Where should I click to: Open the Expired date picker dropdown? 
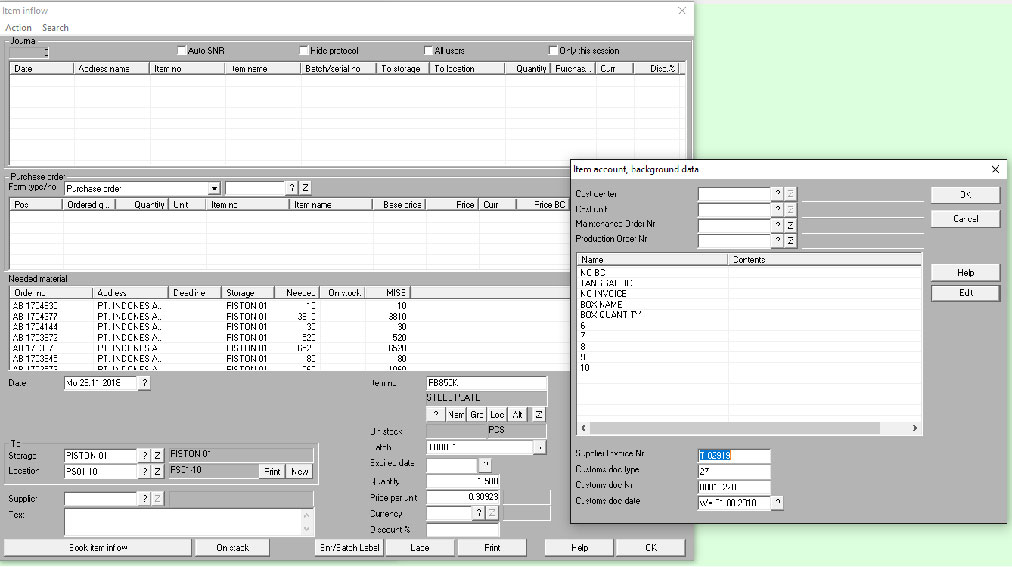(484, 465)
